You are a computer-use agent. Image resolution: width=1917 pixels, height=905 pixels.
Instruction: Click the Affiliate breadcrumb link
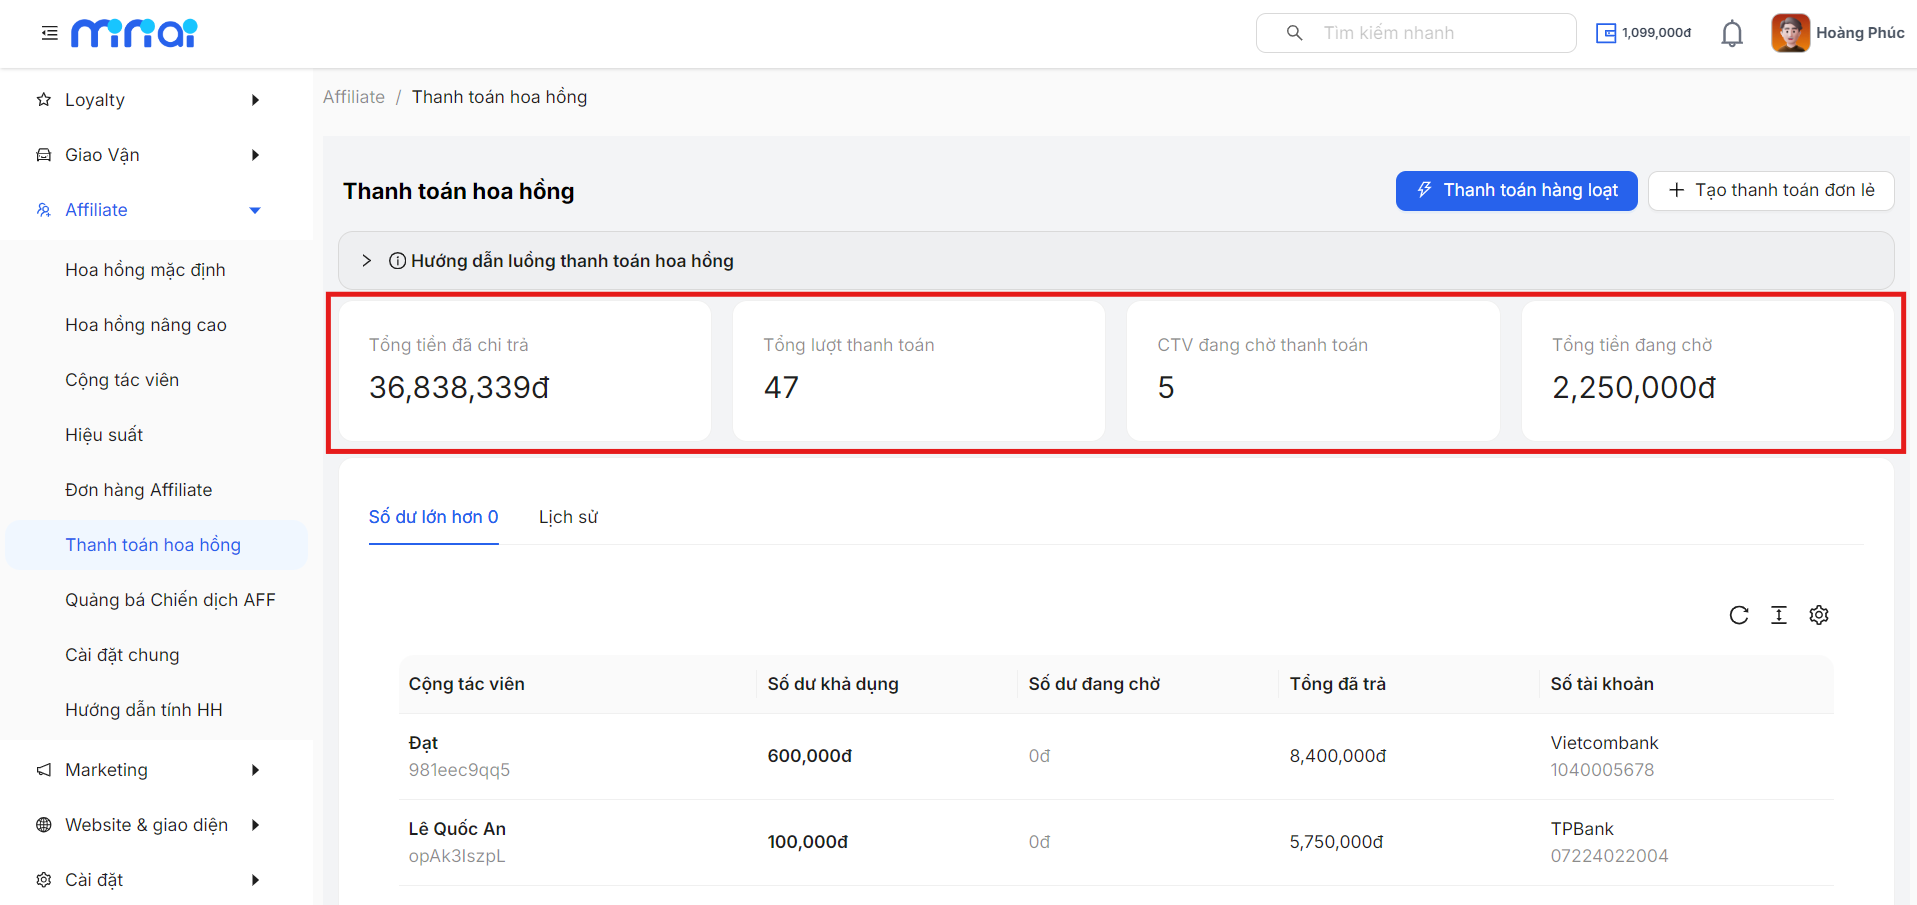click(x=354, y=97)
